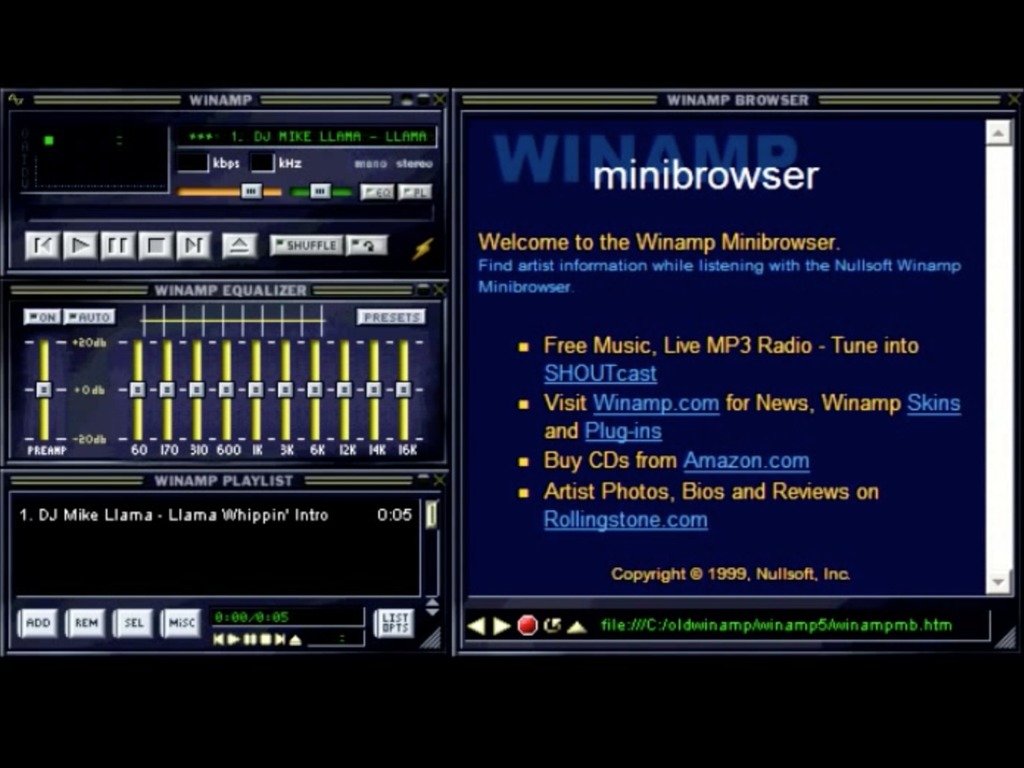Click the mini pause button in playlist
Image resolution: width=1024 pixels, height=768 pixels.
point(249,640)
